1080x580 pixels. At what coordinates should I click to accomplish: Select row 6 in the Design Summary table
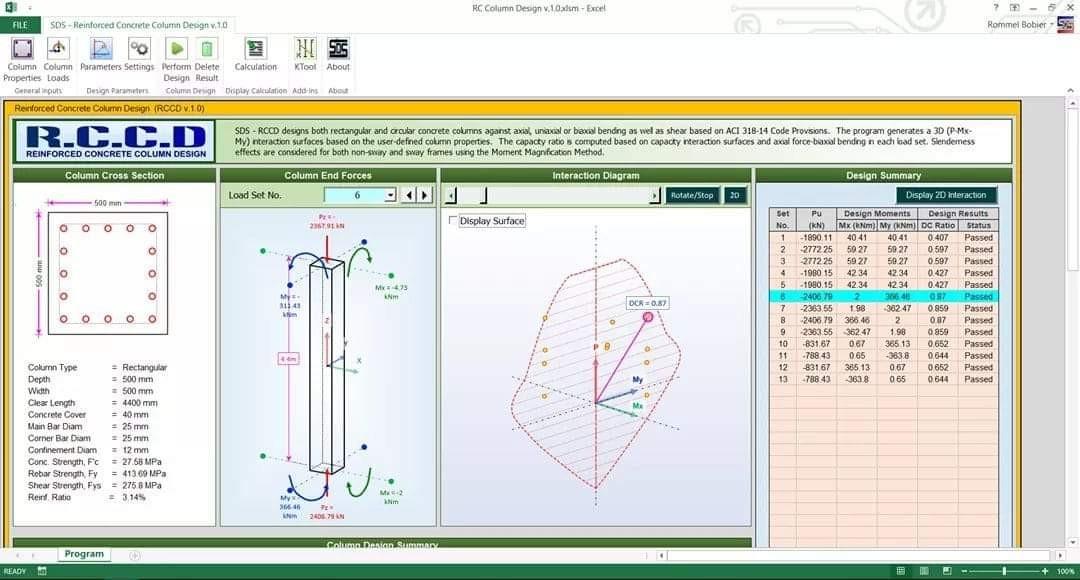pos(880,296)
